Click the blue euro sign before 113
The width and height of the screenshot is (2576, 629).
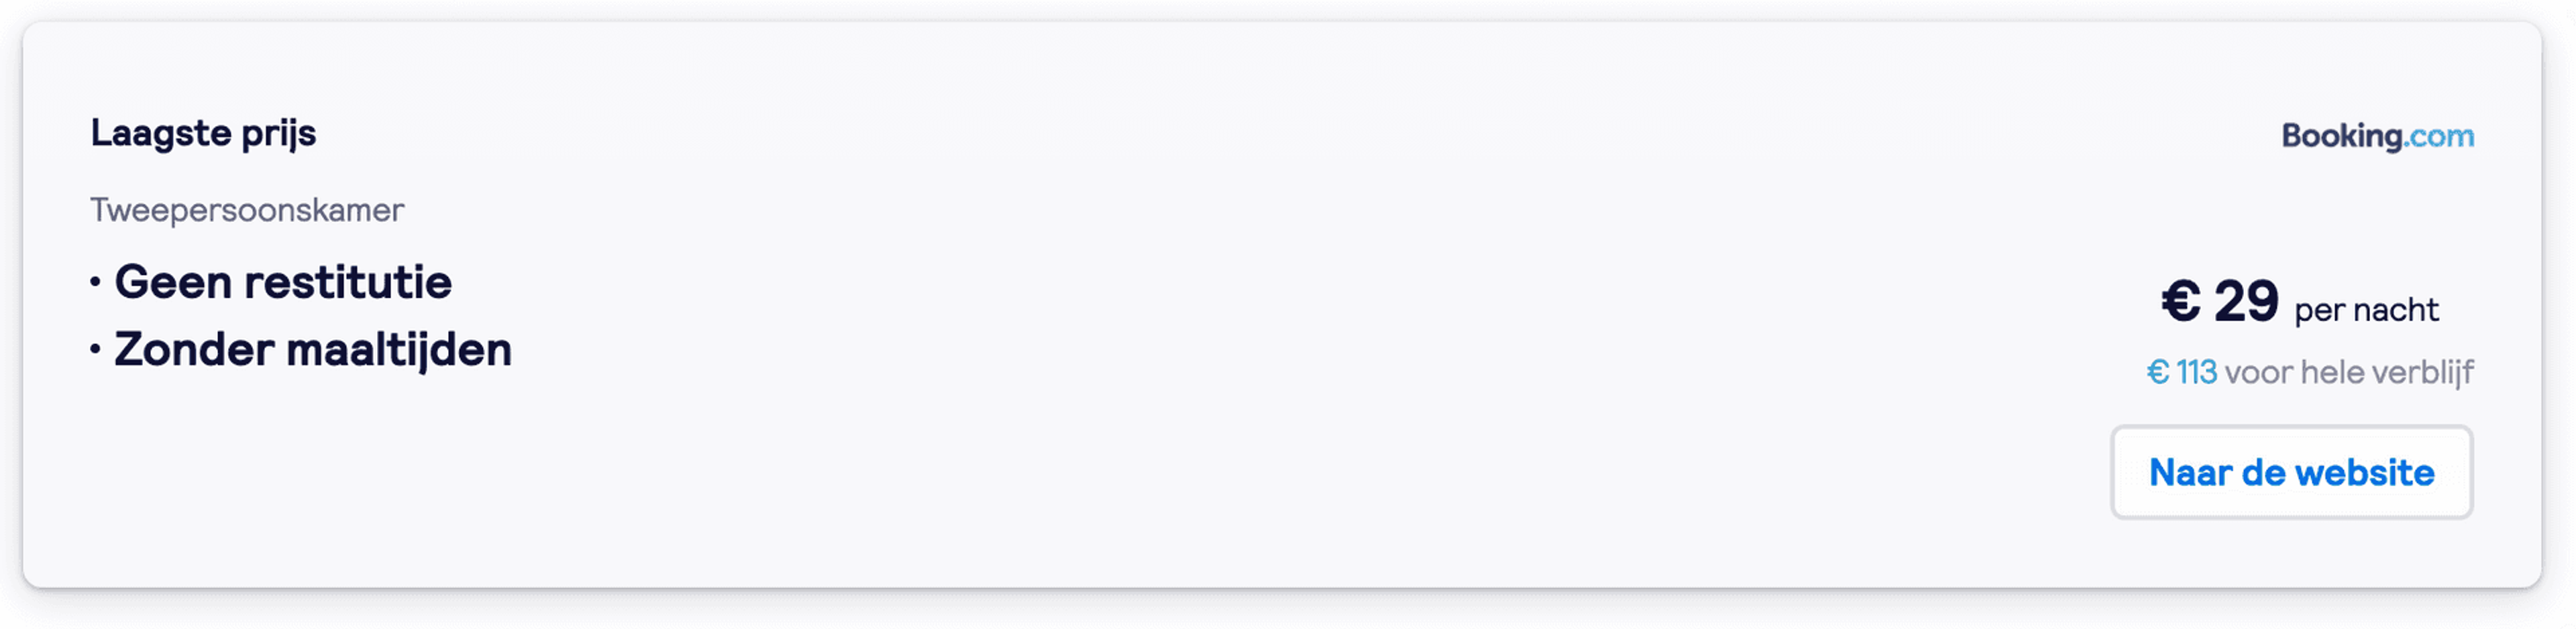(x=2158, y=372)
